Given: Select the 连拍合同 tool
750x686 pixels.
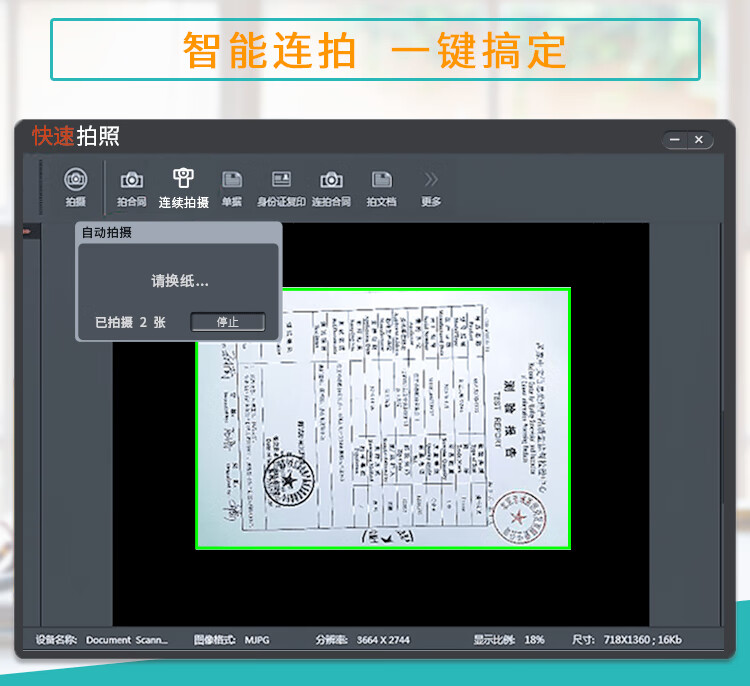Looking at the screenshot, I should (331, 188).
